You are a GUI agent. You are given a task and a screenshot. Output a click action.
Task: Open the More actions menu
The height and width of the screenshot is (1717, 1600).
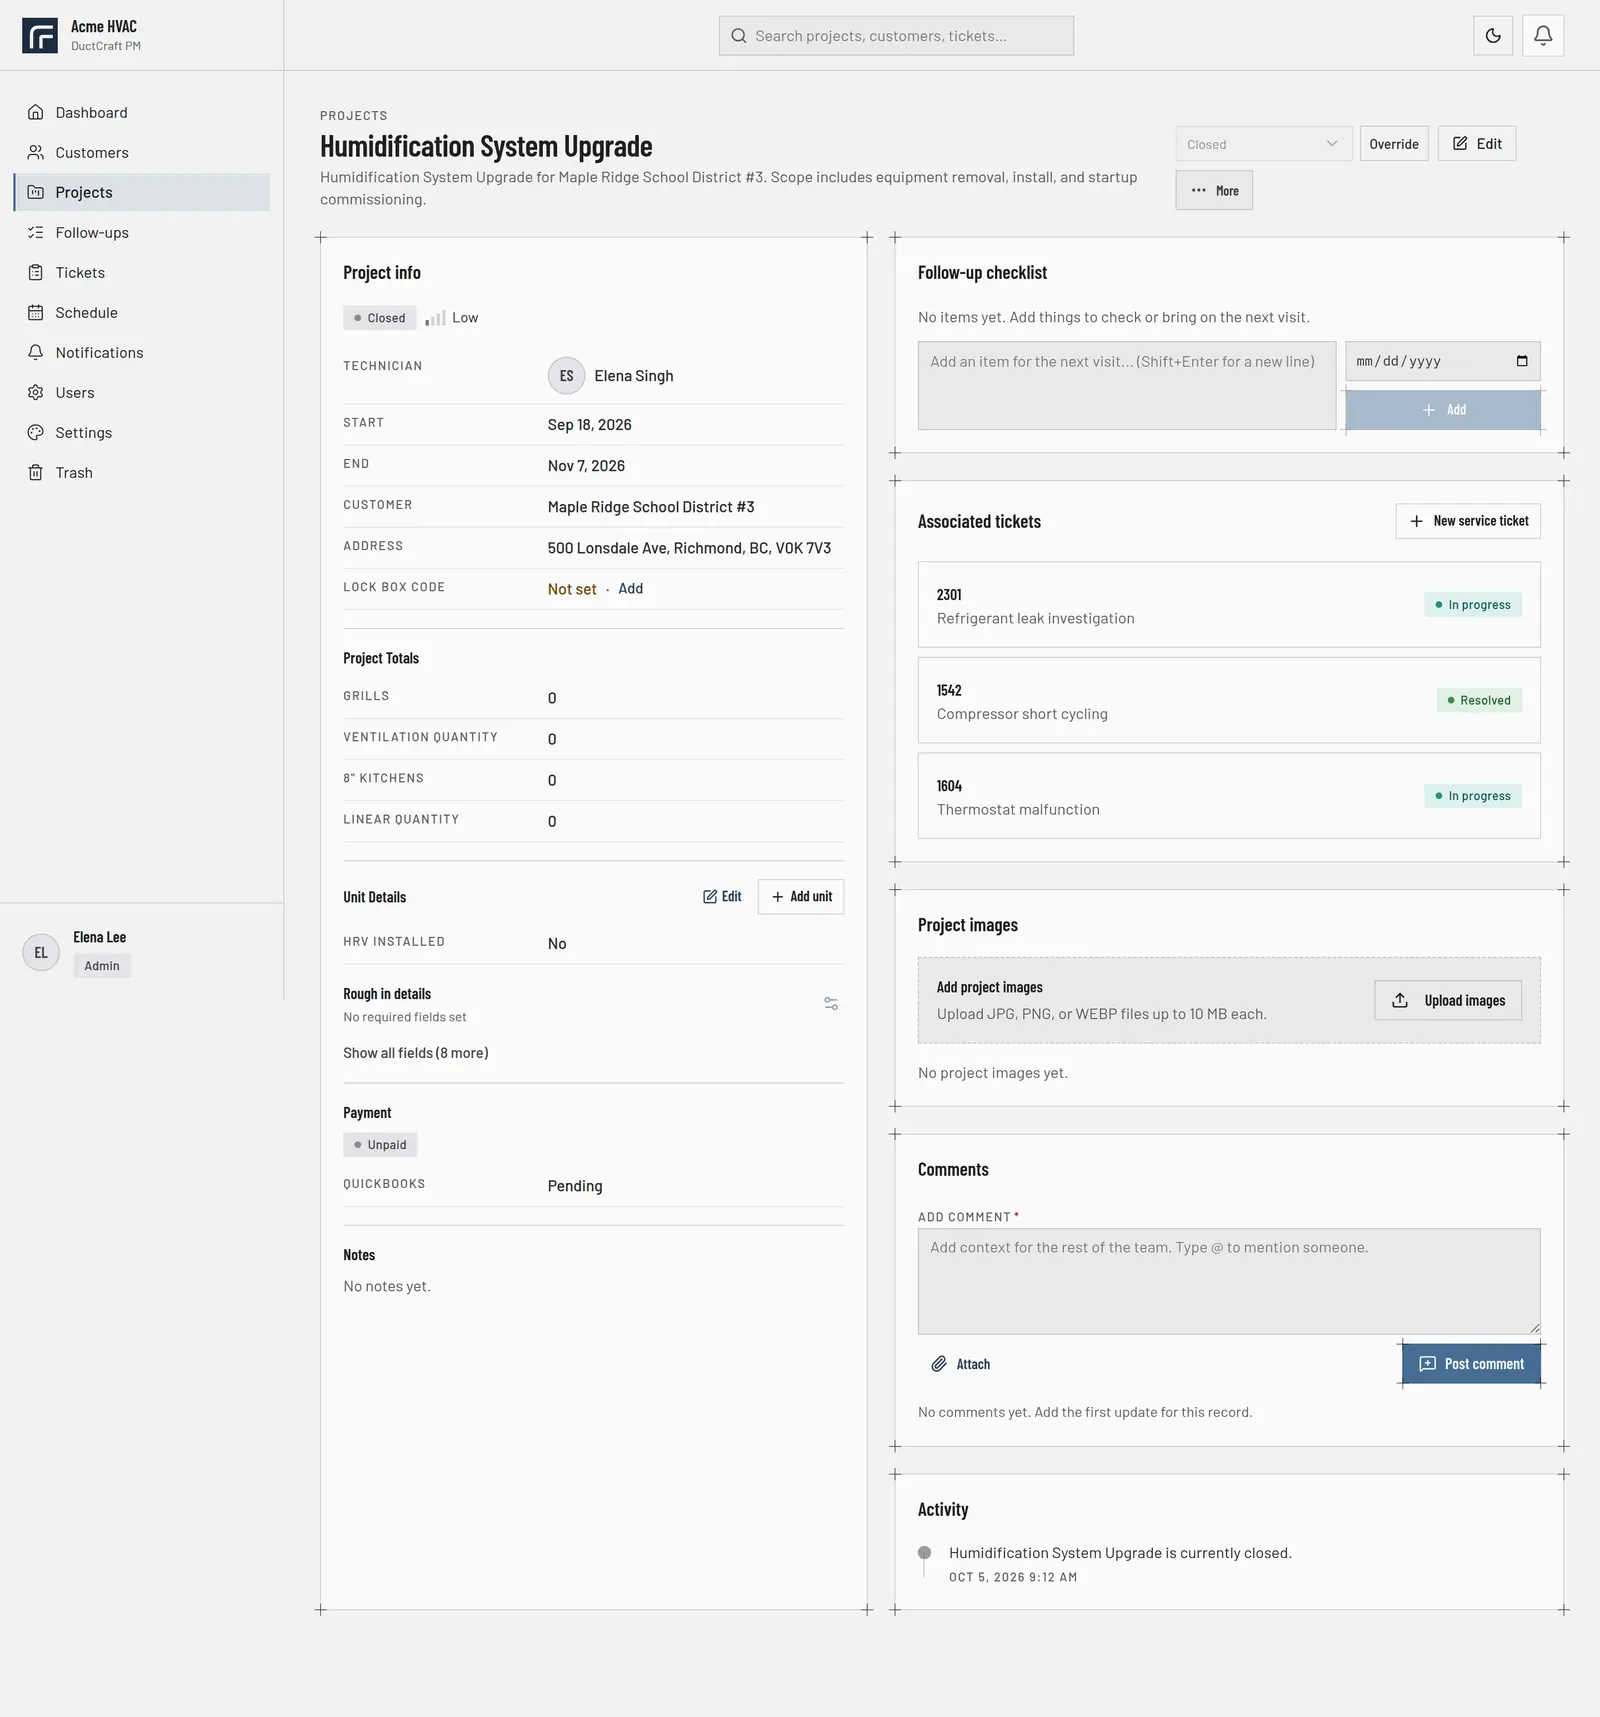pyautogui.click(x=1214, y=190)
